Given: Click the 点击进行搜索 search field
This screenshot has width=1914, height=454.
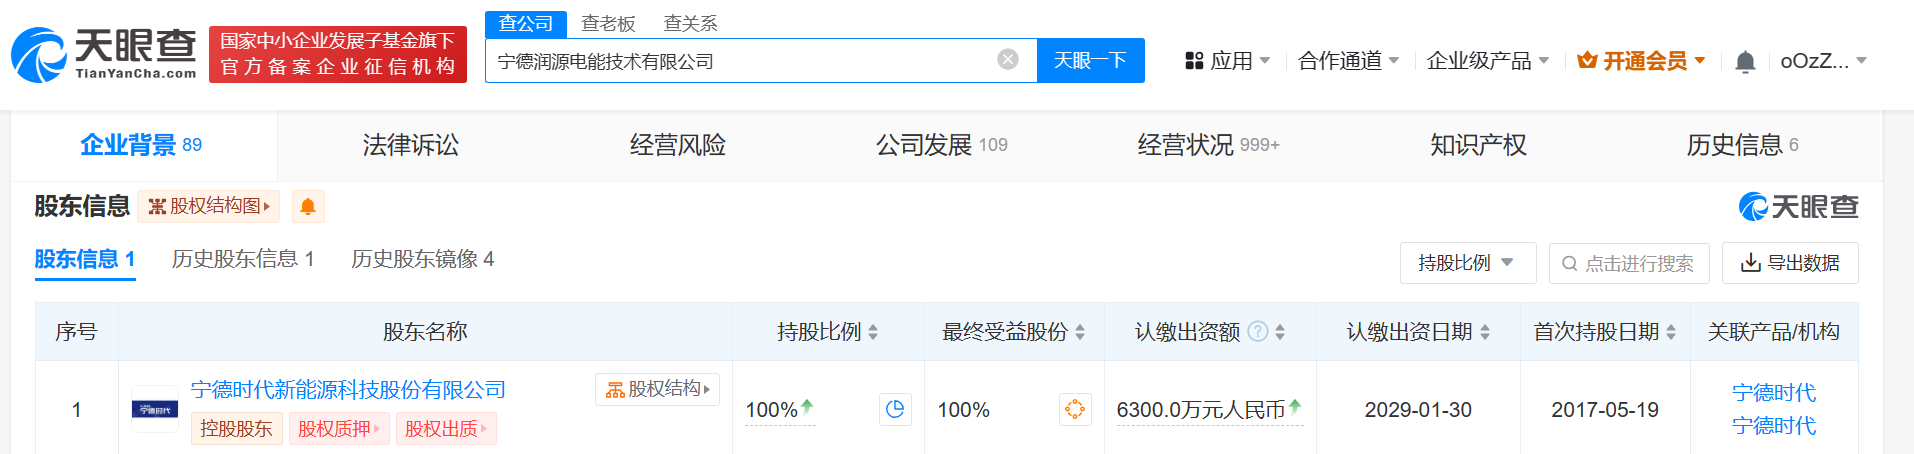Looking at the screenshot, I should pyautogui.click(x=1629, y=263).
